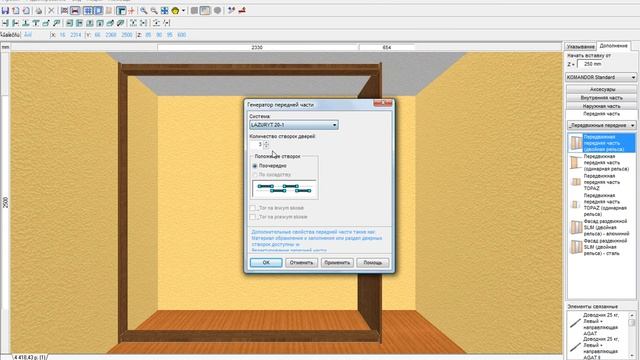Click the related elements list scrollbar
The image size is (640, 360).
tap(632, 336)
